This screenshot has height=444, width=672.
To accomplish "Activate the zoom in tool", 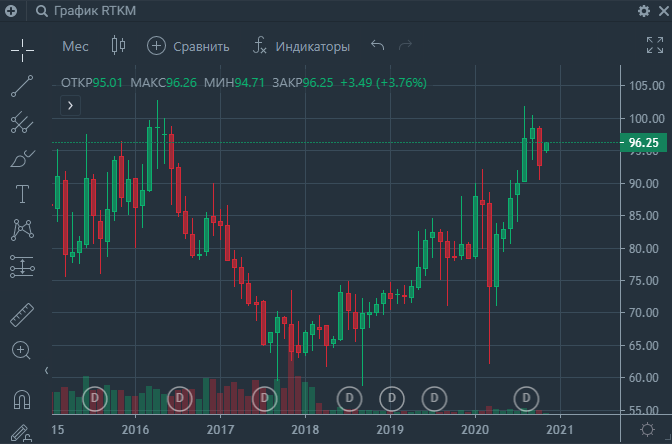I will pyautogui.click(x=21, y=351).
